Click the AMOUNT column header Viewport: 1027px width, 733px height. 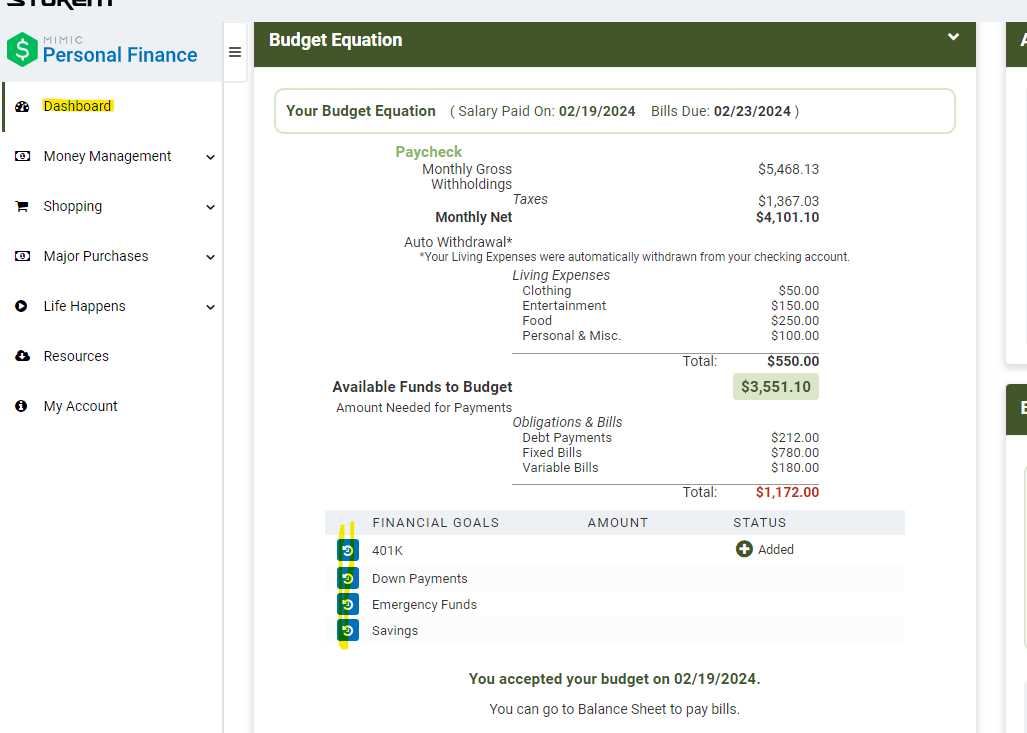click(618, 523)
